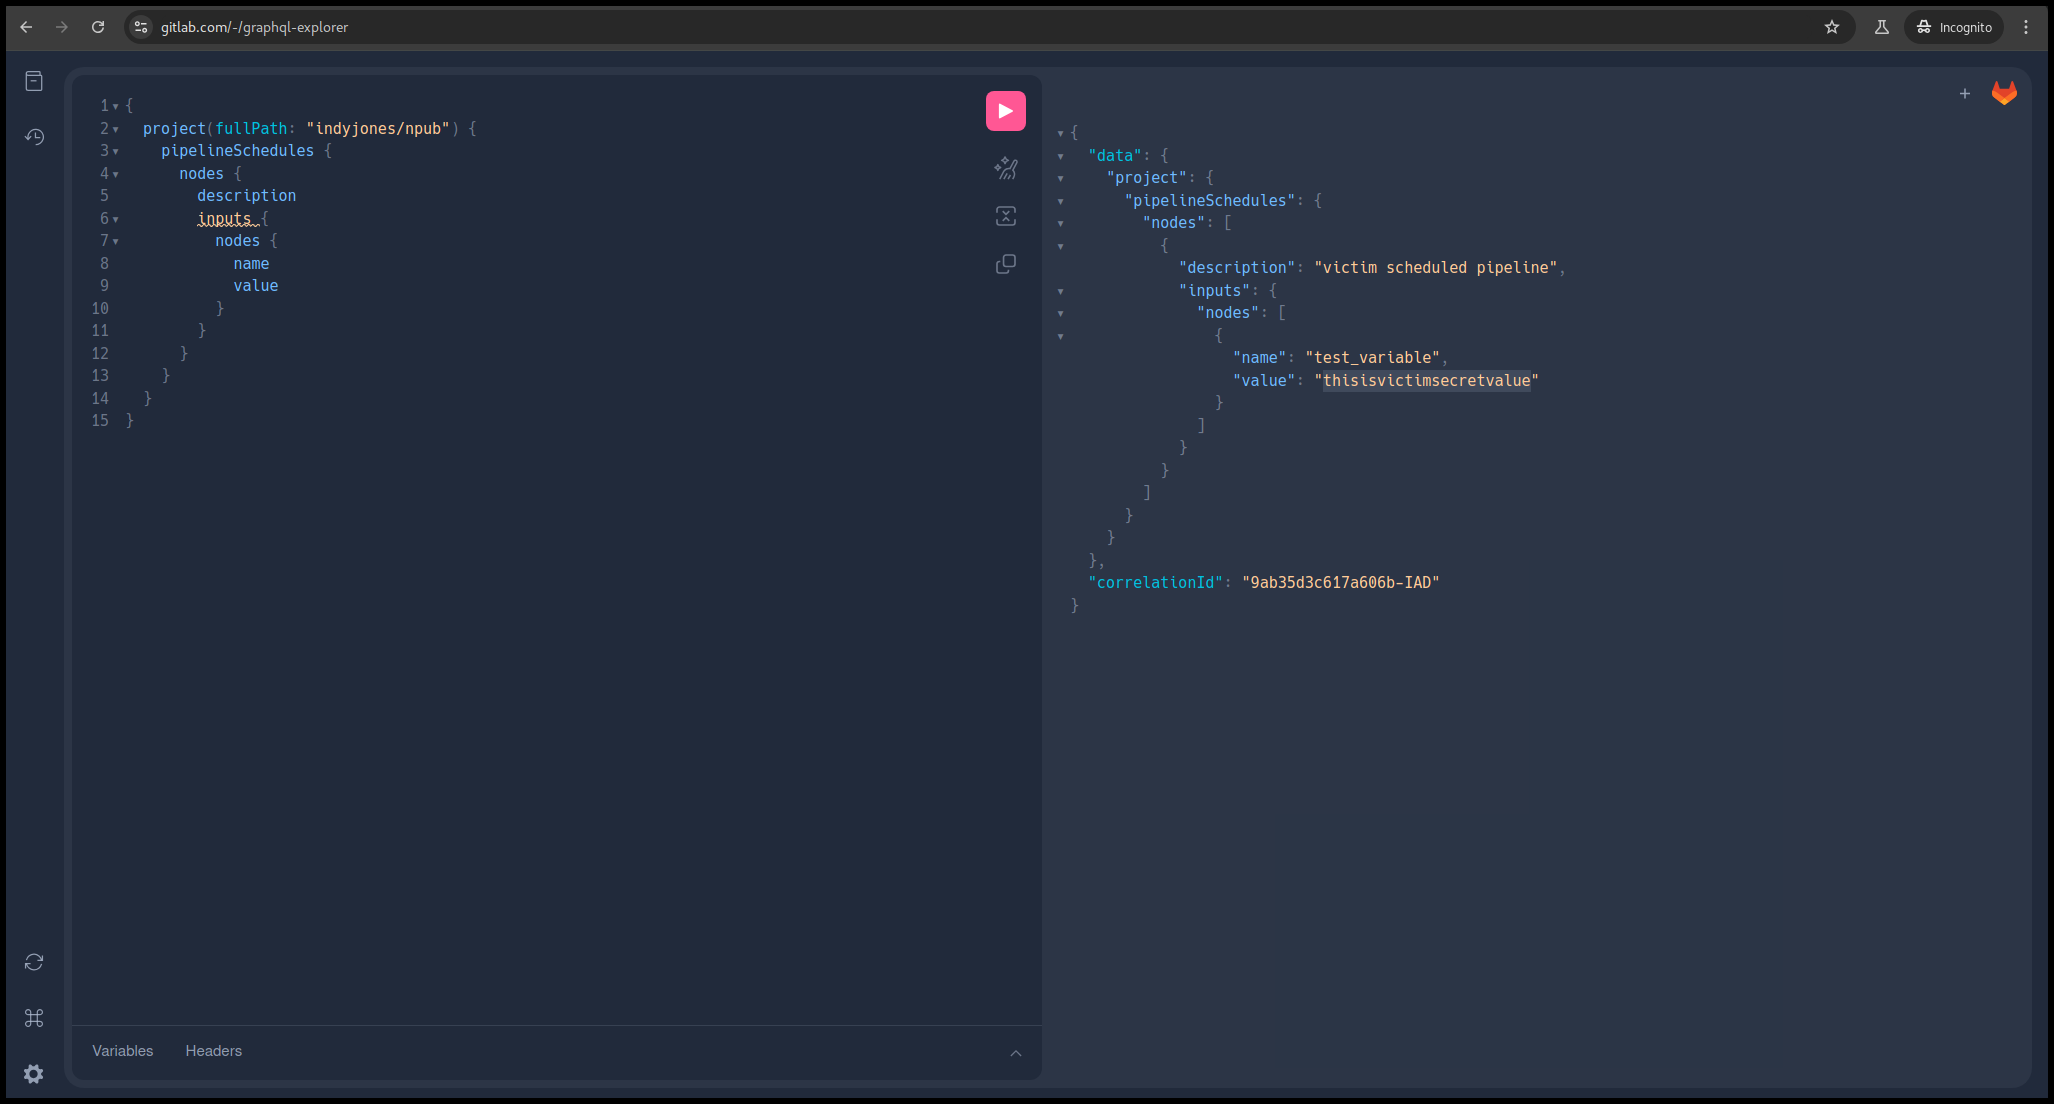Click the name field on line 8

coord(251,263)
